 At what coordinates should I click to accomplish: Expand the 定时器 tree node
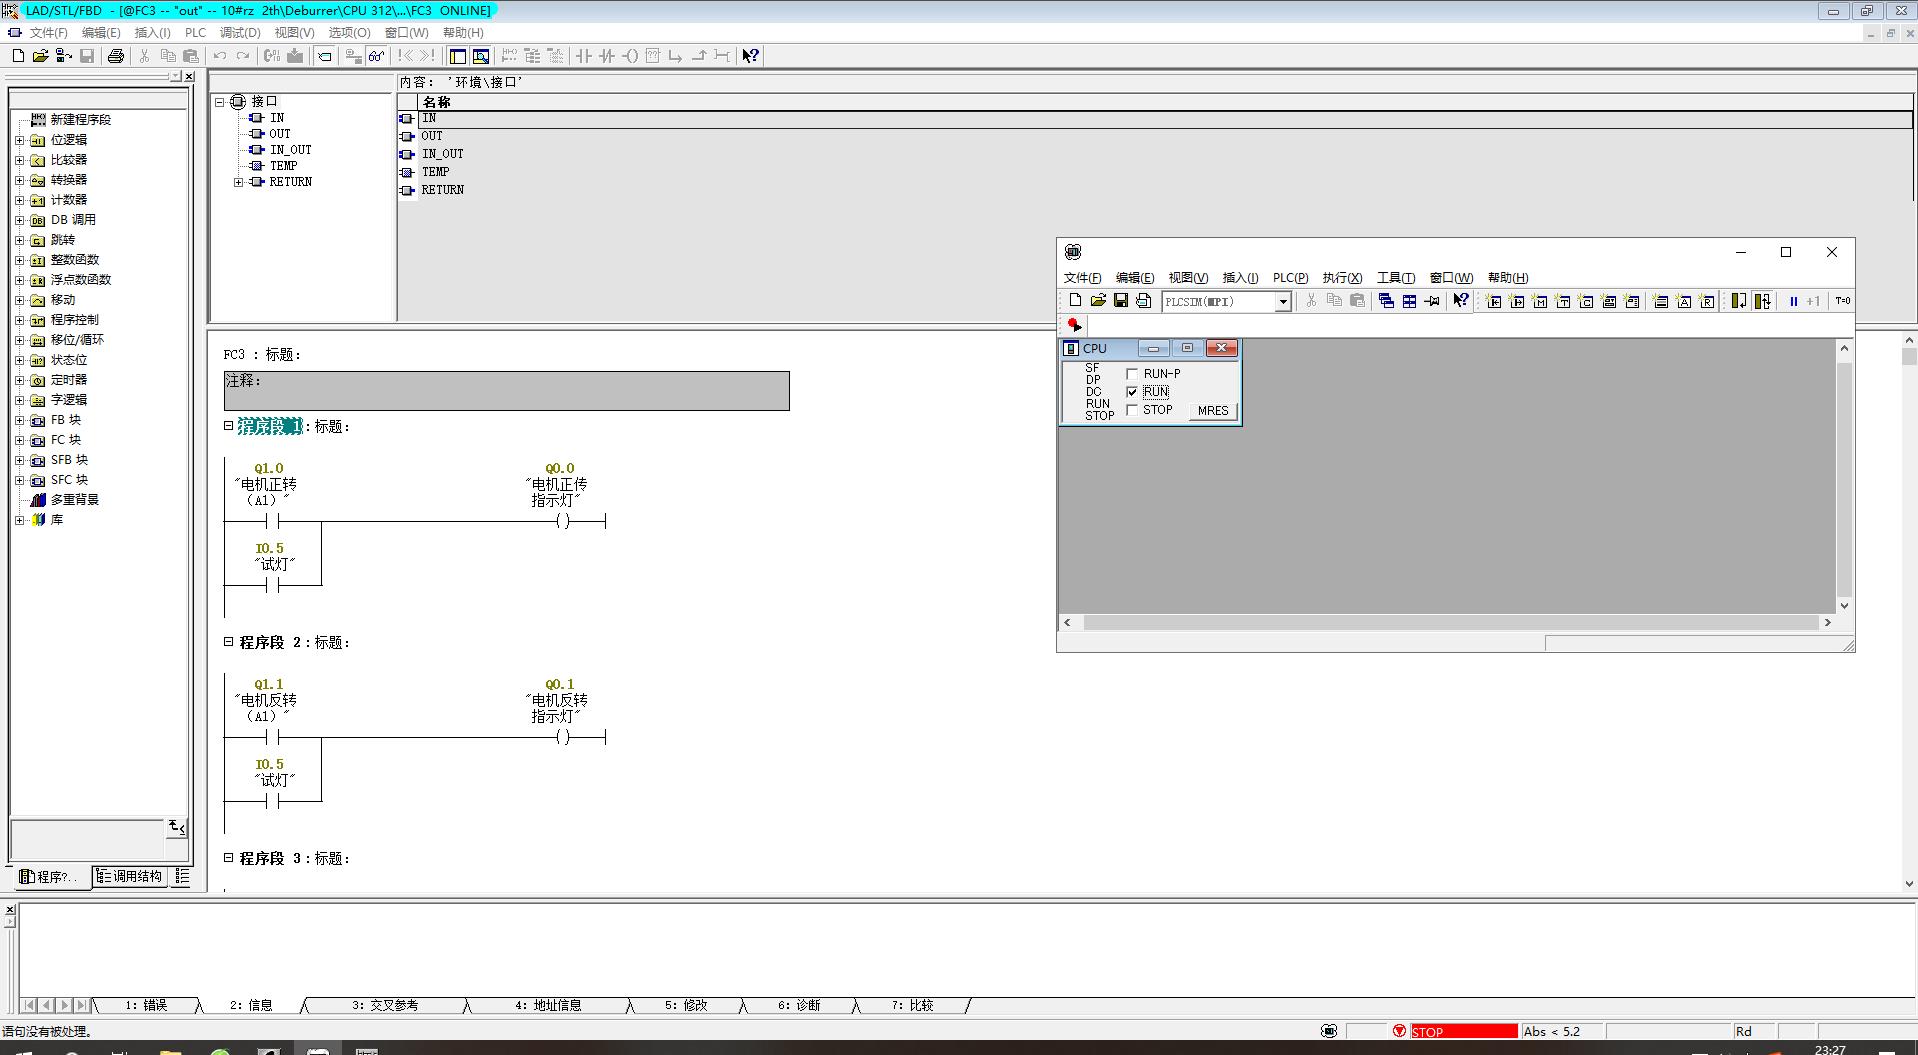(x=19, y=380)
